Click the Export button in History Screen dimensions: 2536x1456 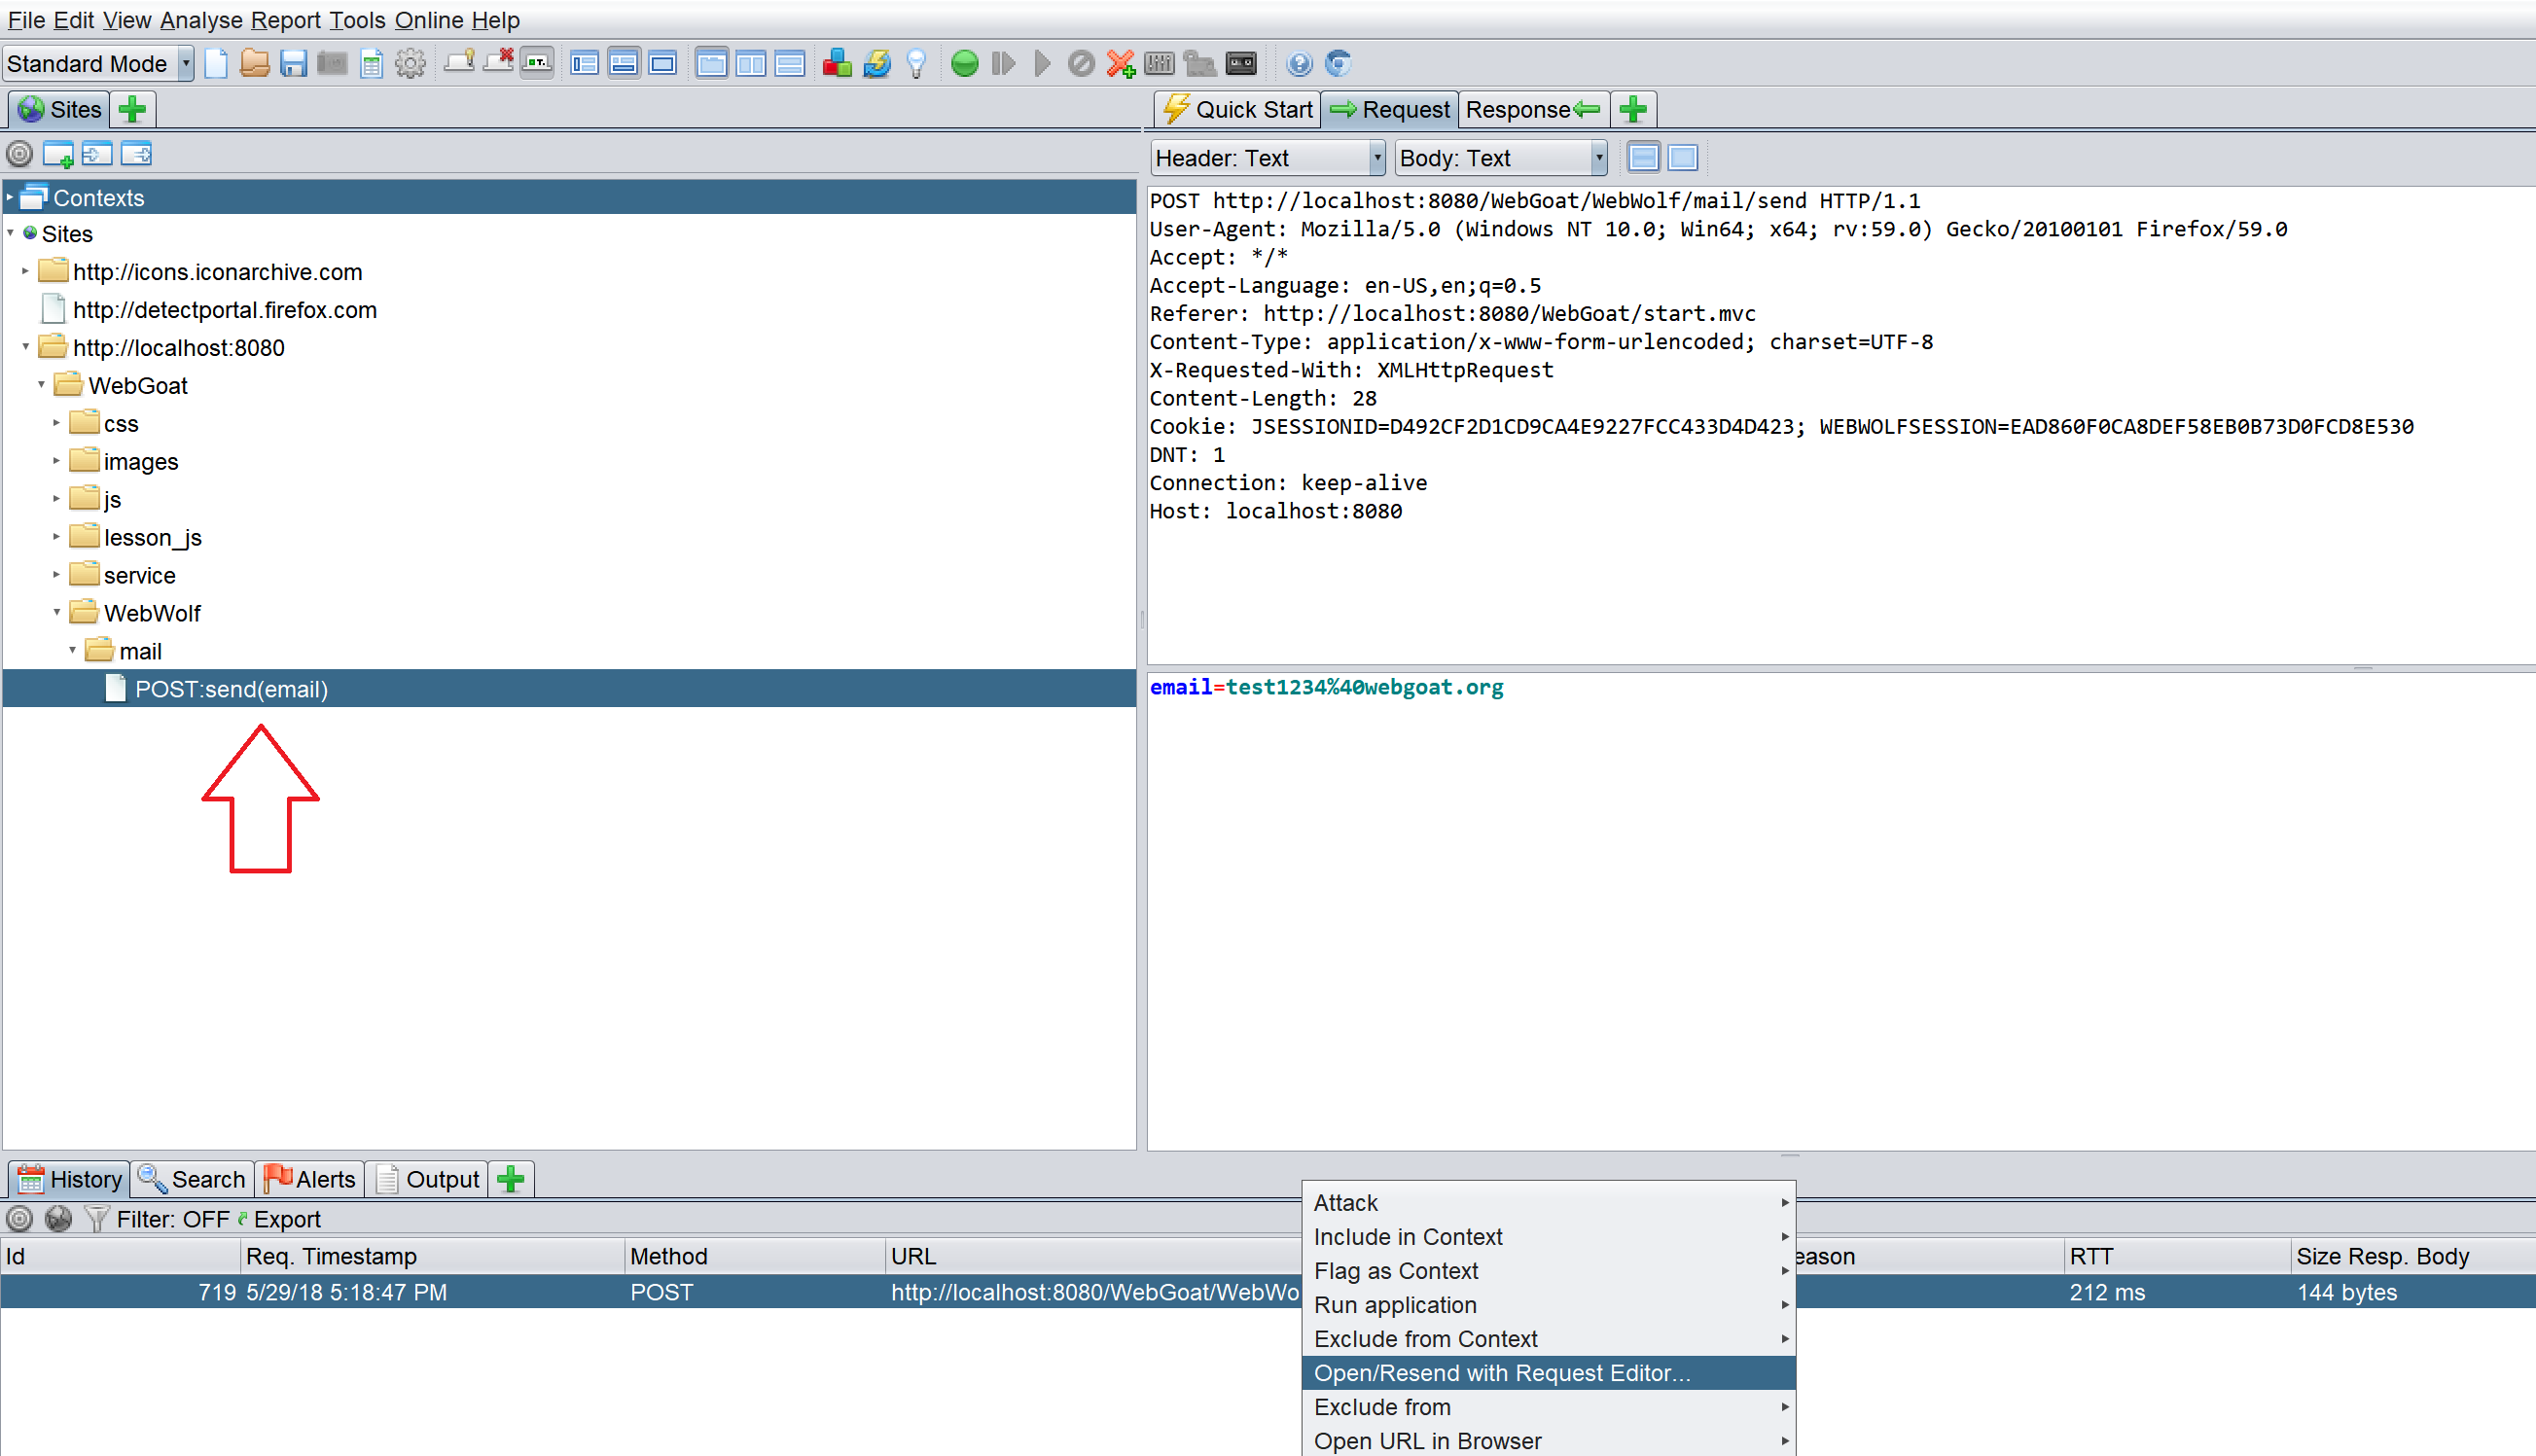[279, 1219]
